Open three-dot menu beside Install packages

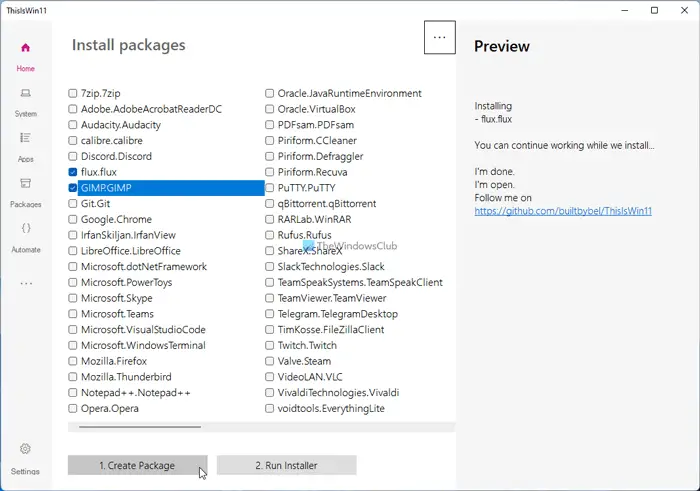click(x=438, y=38)
